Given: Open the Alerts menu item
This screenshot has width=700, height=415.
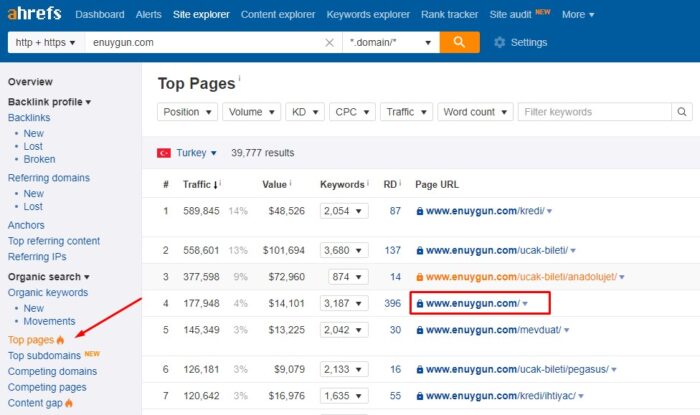Looking at the screenshot, I should 148,15.
